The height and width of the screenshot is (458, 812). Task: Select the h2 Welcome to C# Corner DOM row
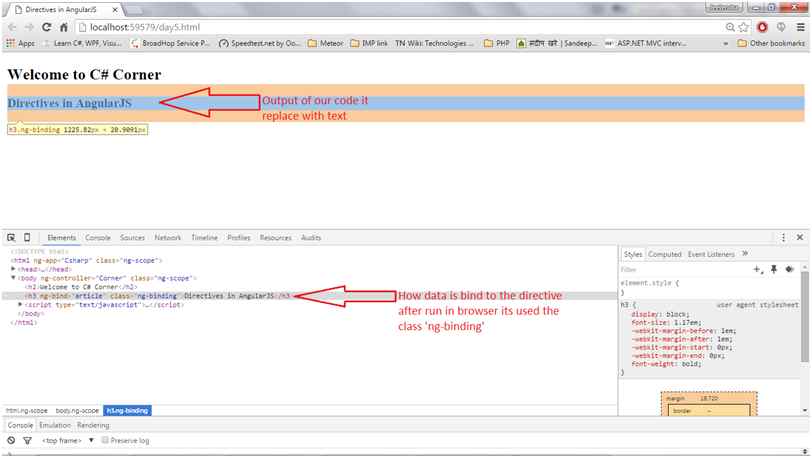tap(81, 287)
